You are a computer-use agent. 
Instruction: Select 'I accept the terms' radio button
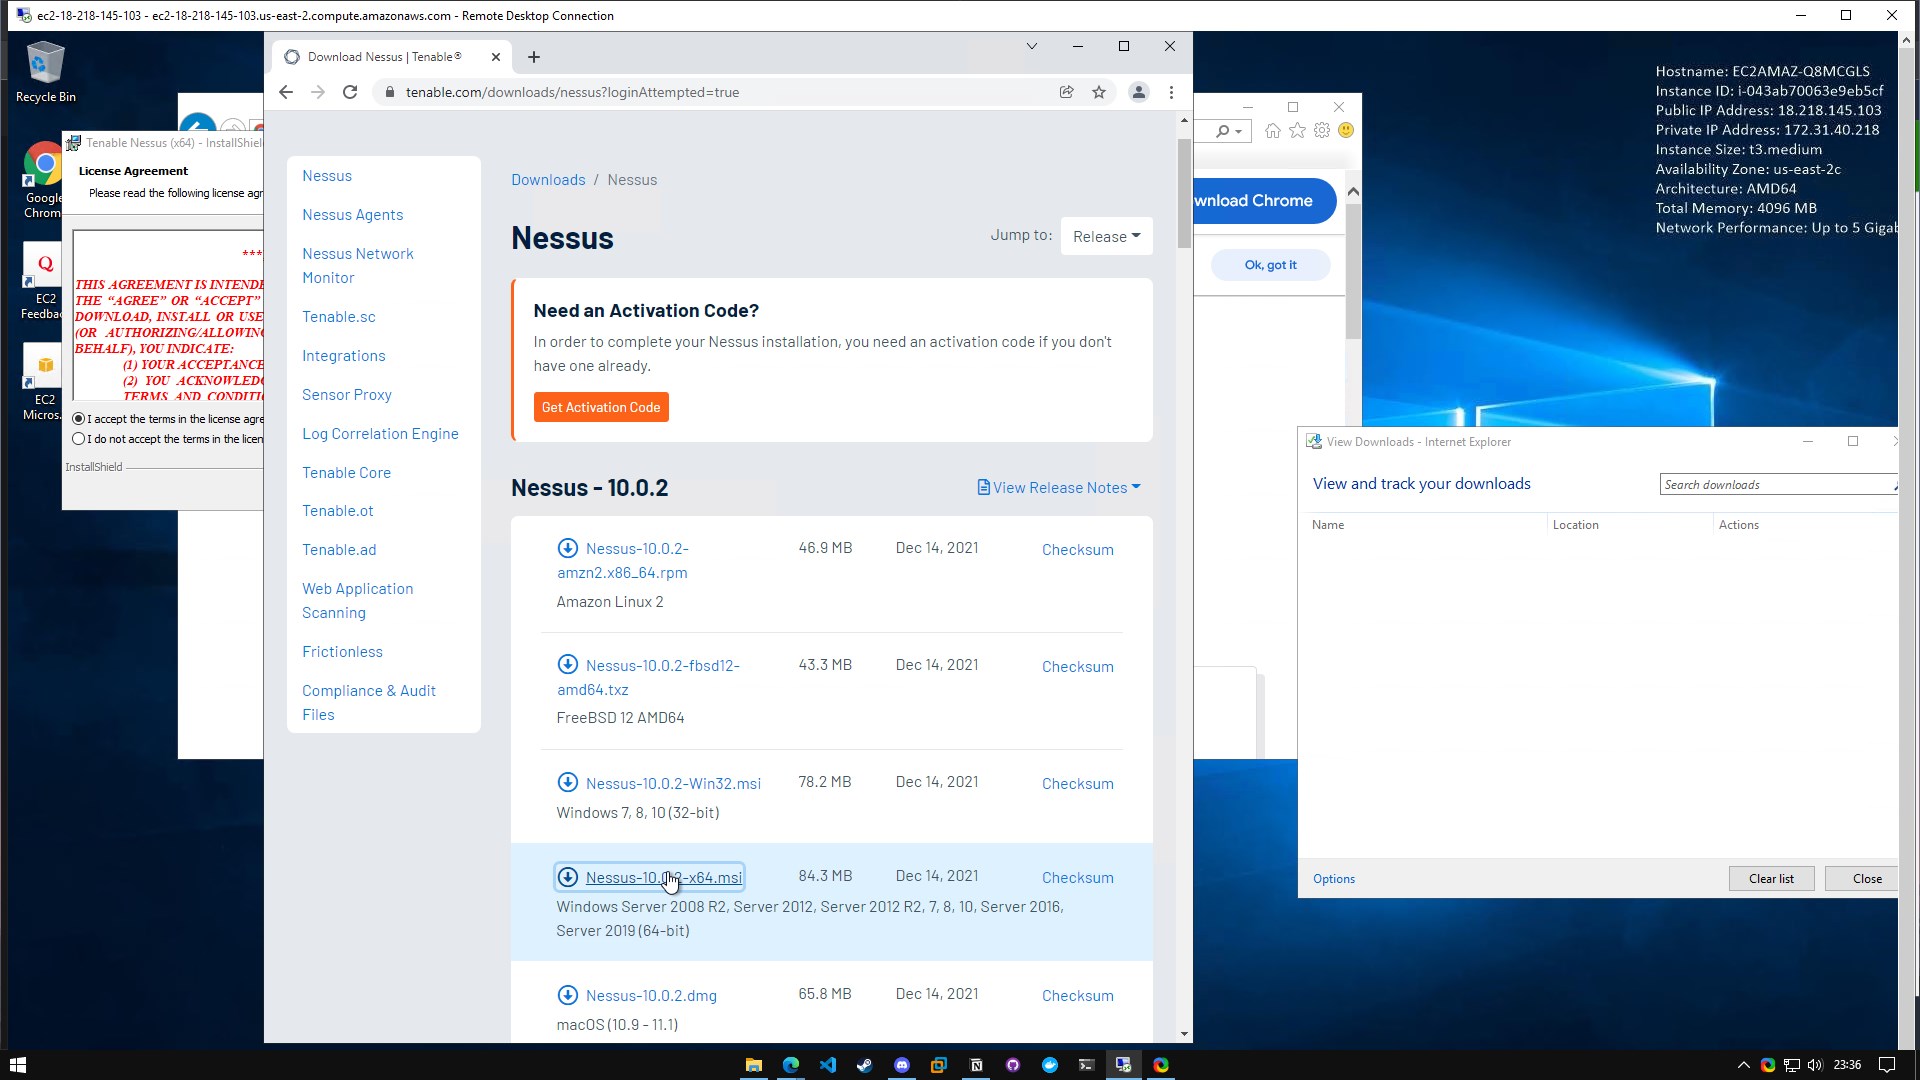pos(79,419)
